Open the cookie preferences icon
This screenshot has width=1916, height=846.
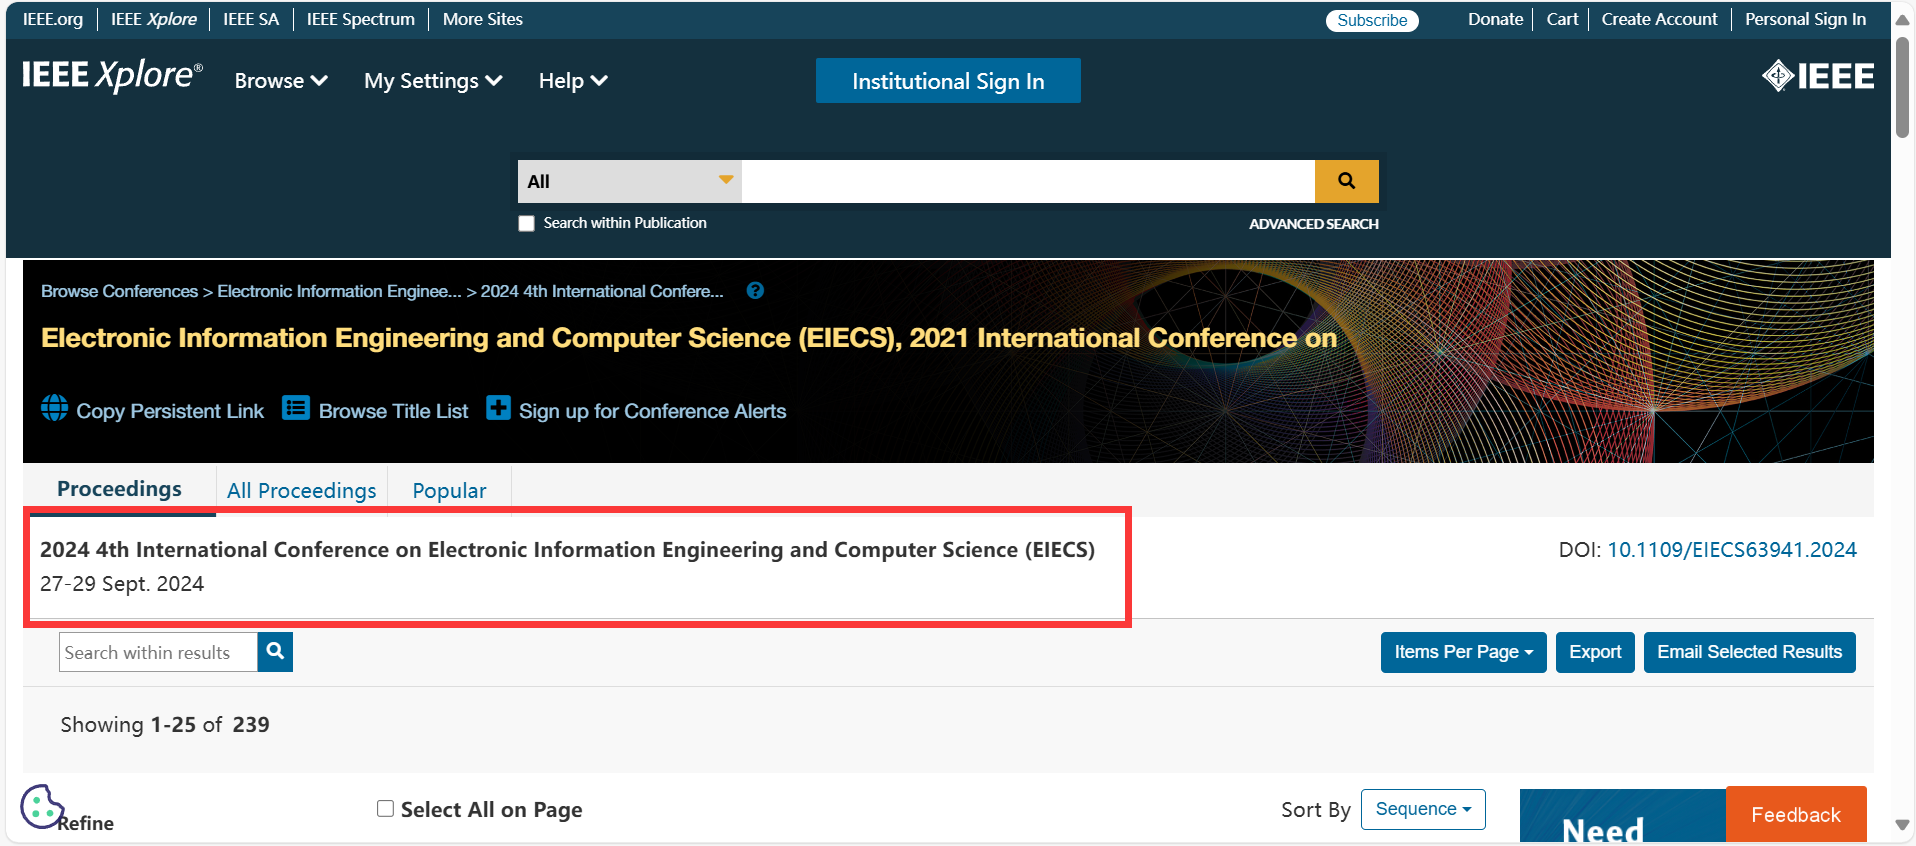click(42, 806)
